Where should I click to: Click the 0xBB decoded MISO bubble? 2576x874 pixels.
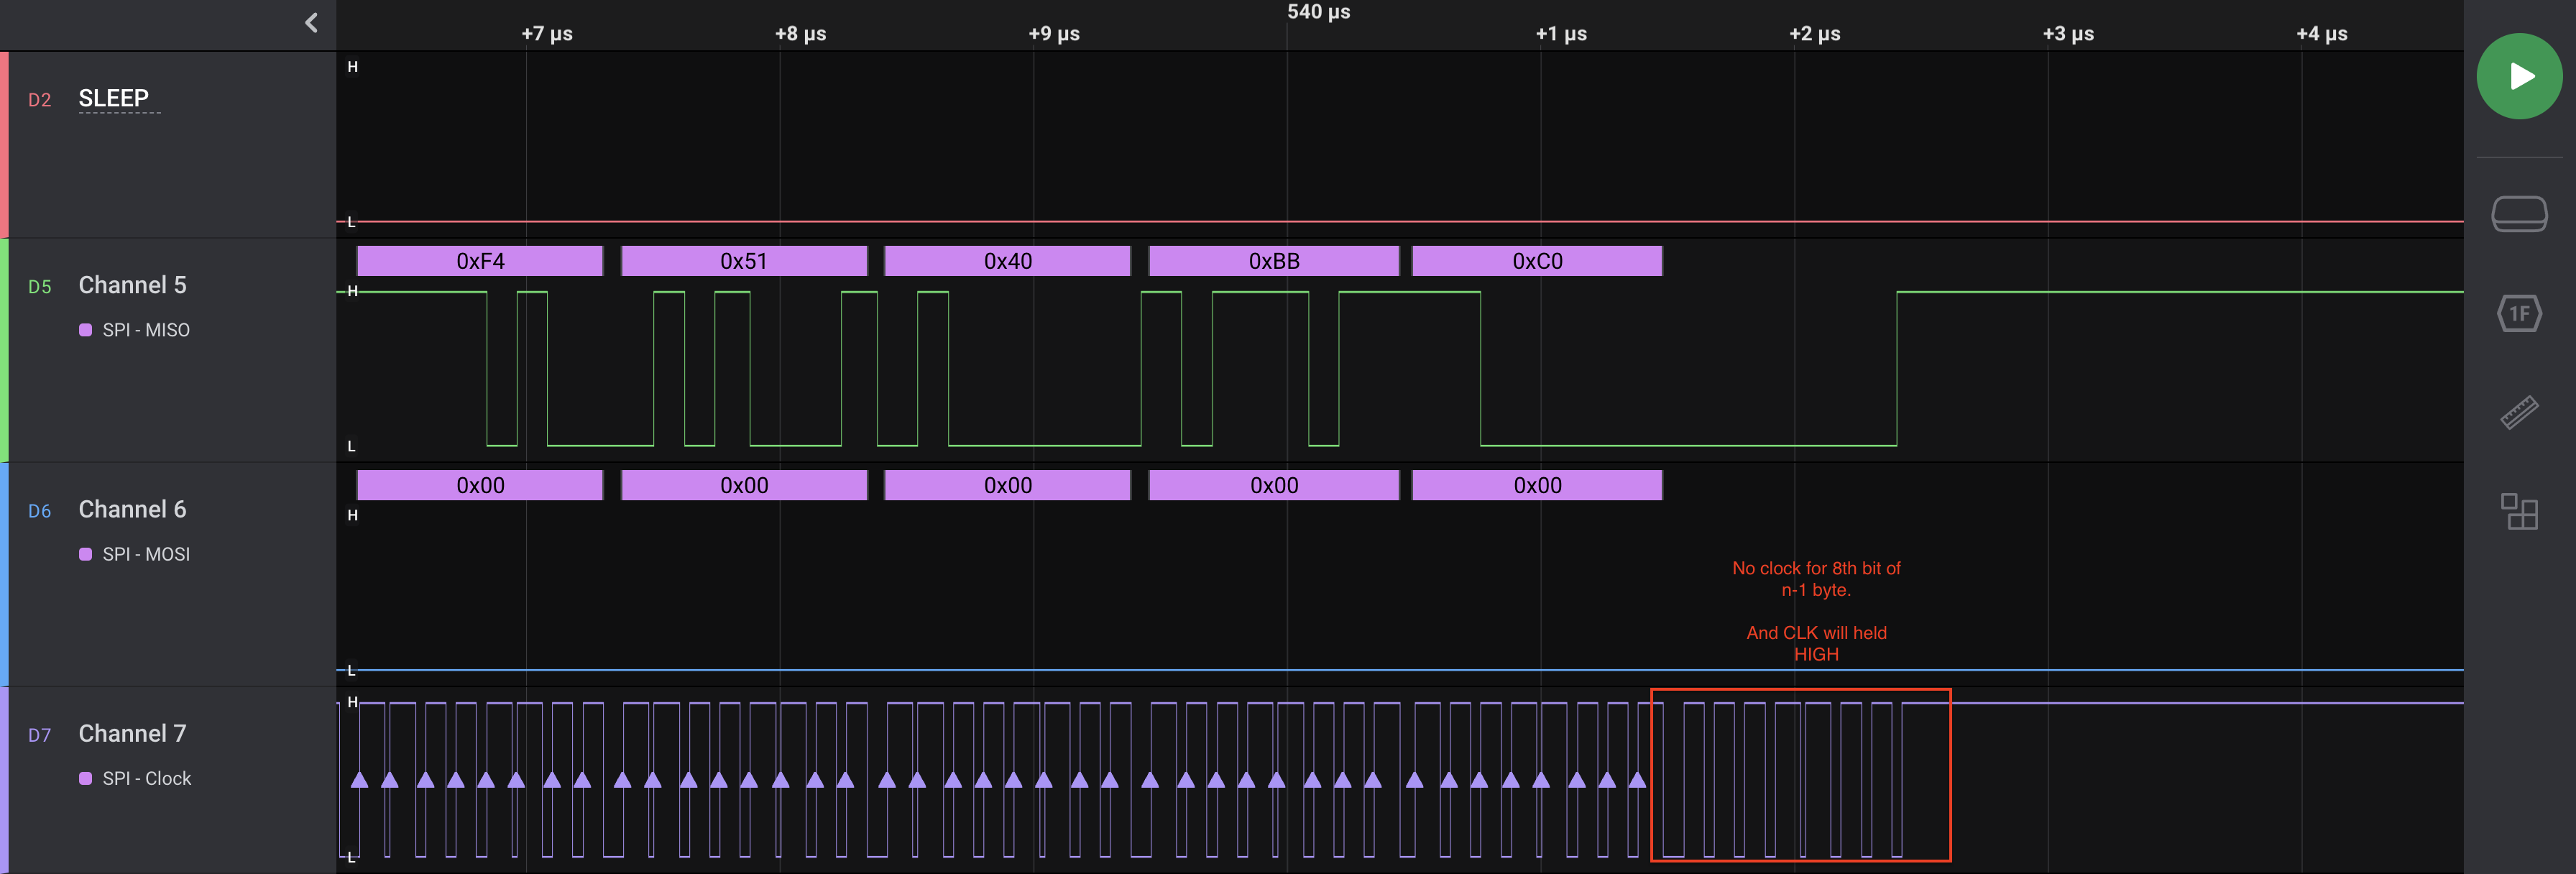pyautogui.click(x=1273, y=261)
